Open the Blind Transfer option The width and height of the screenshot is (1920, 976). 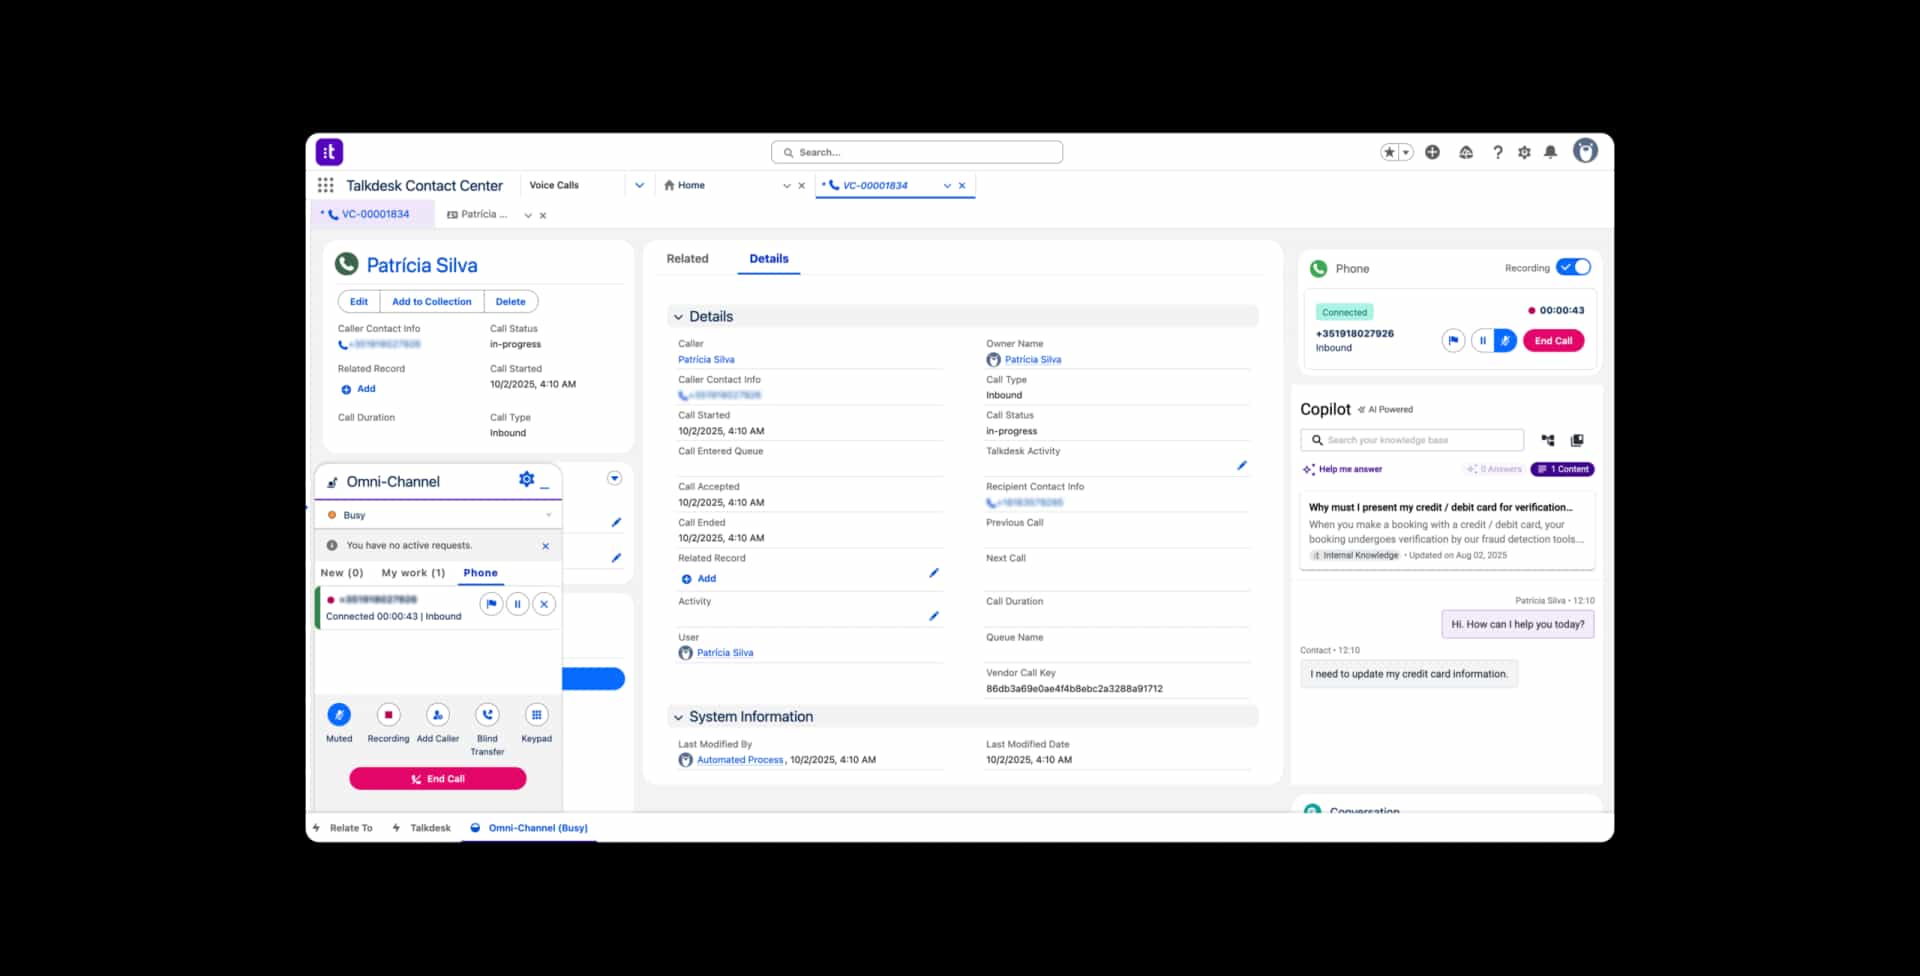(x=487, y=714)
